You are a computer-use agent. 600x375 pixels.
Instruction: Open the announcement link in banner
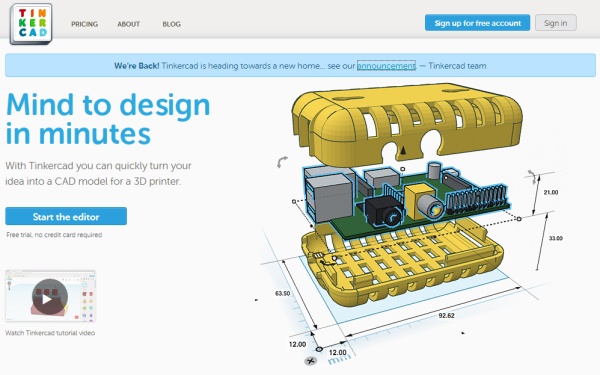pyautogui.click(x=386, y=66)
